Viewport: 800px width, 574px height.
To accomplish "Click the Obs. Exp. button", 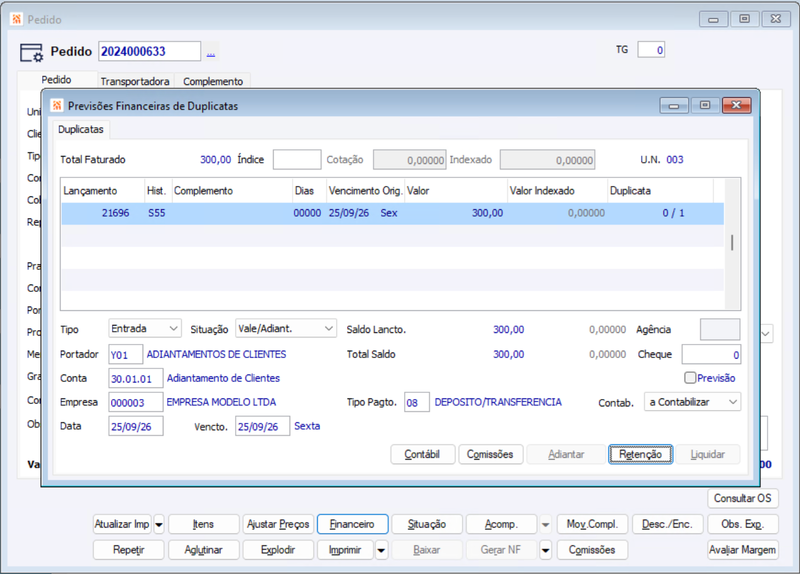I will (742, 524).
